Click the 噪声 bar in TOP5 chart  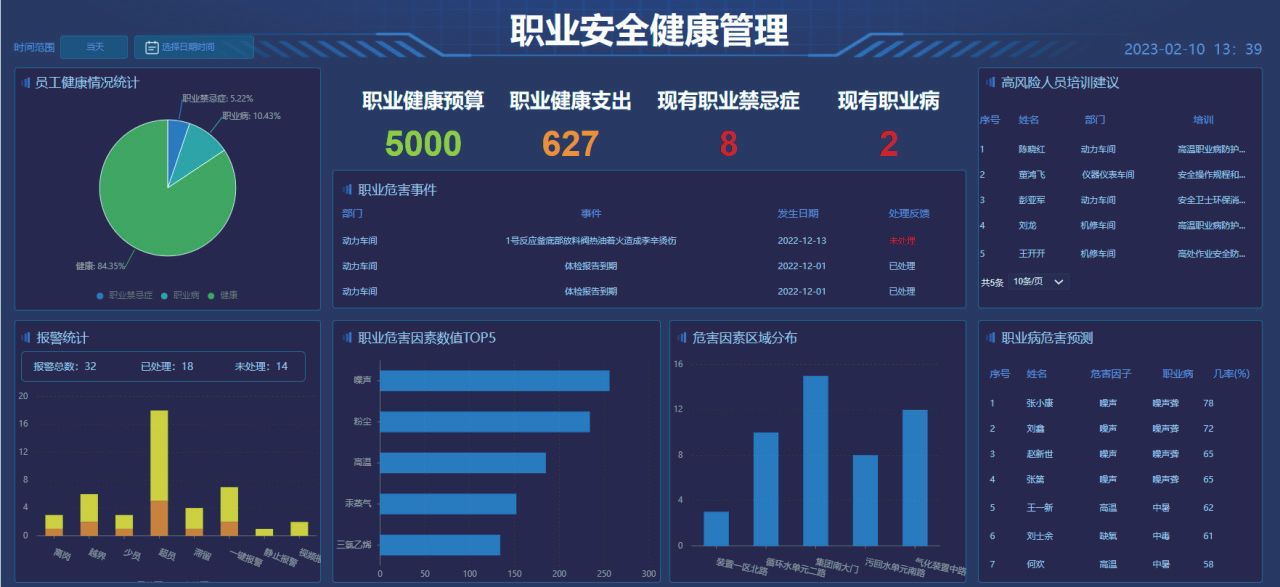coord(494,381)
